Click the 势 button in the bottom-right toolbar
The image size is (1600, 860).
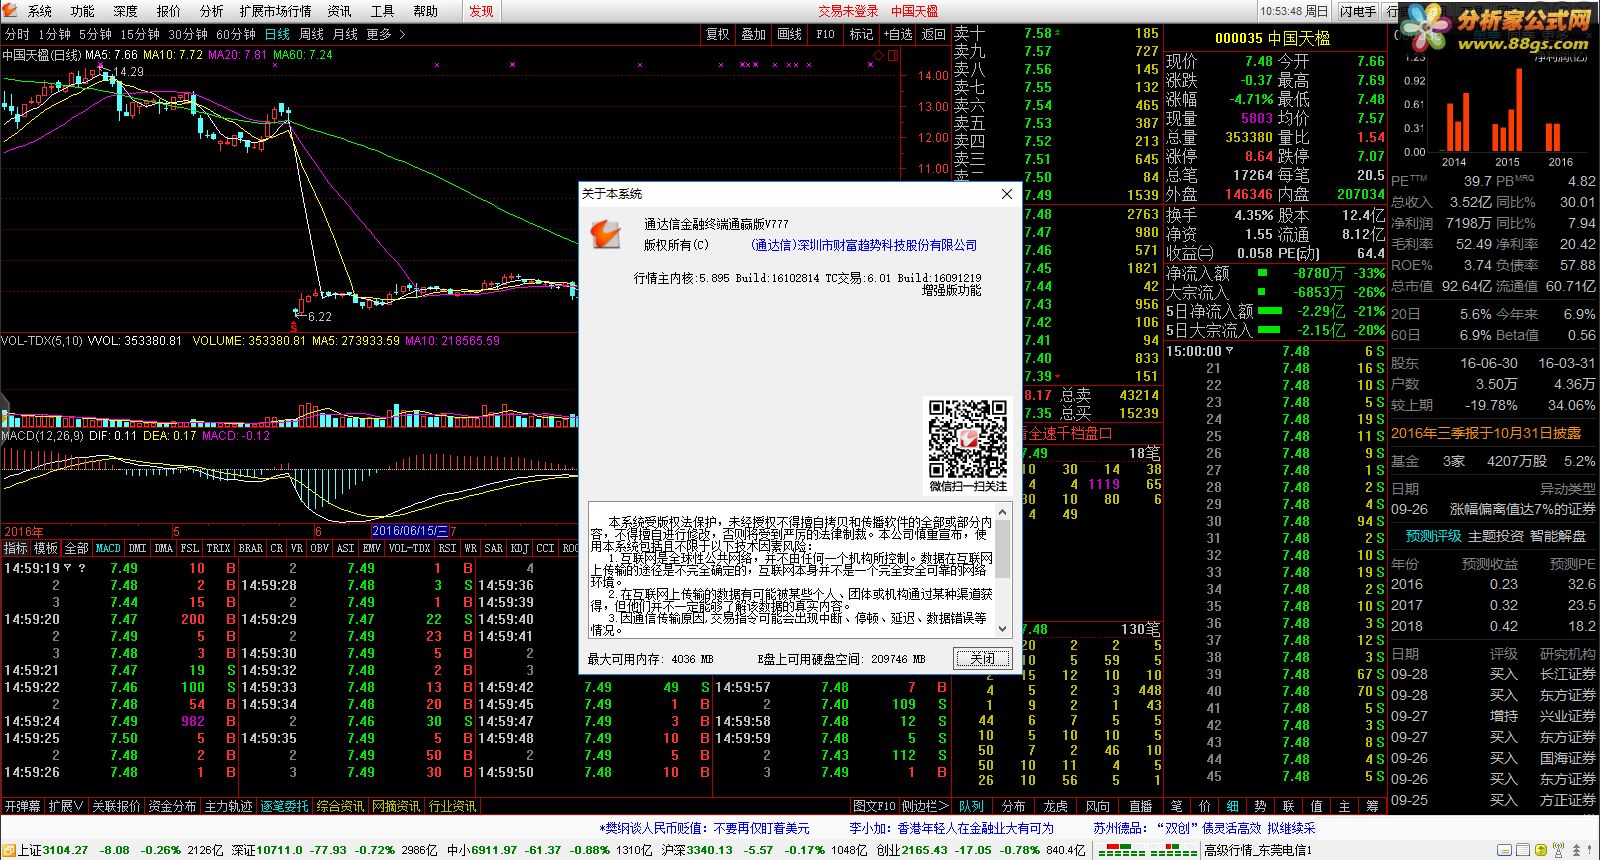coord(1261,806)
